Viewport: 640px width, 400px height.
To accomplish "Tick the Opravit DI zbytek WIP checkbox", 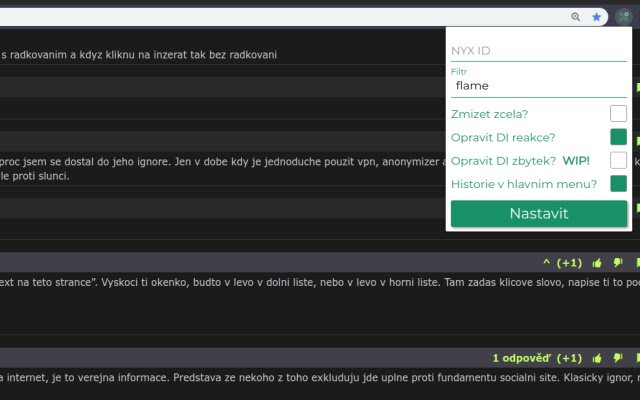I will (618, 160).
